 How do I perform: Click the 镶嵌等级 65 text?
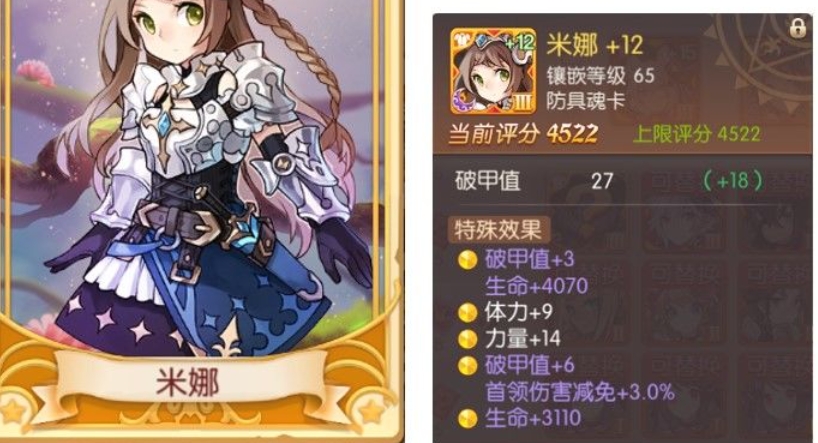pyautogui.click(x=600, y=76)
